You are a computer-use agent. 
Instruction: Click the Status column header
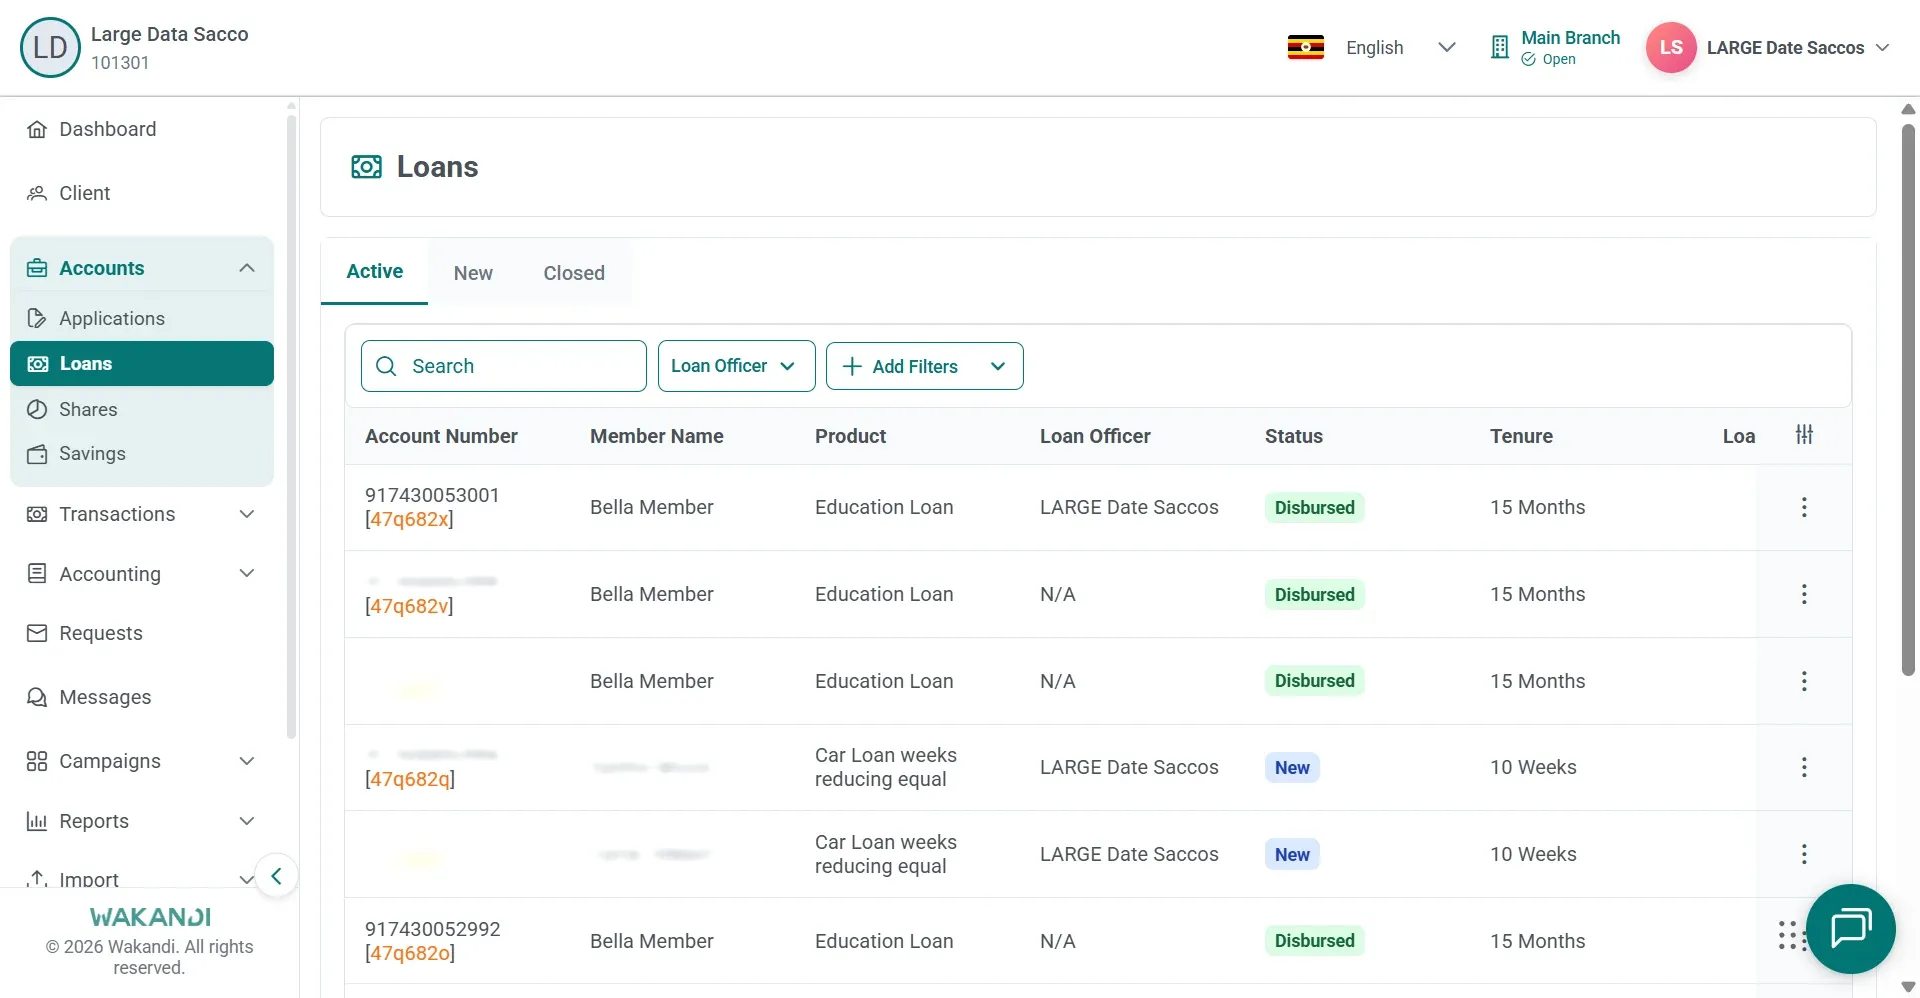coord(1294,436)
